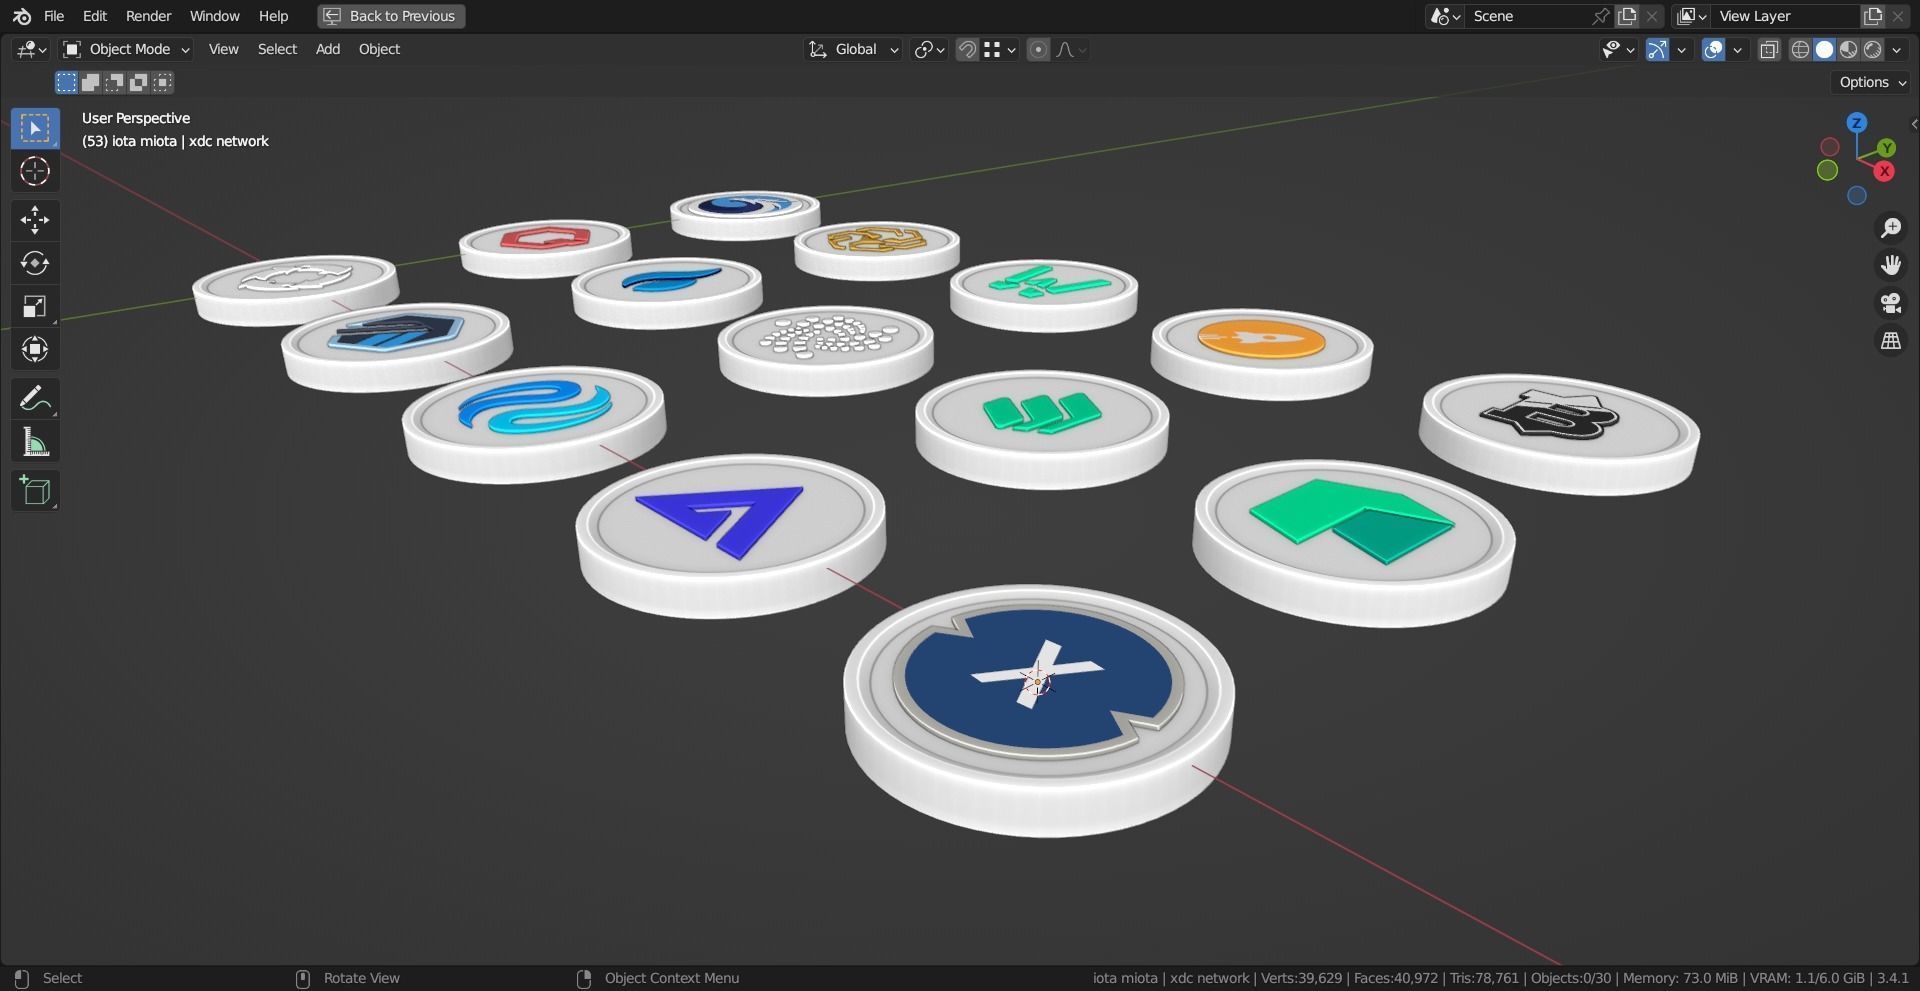Pick the Annotate pencil tool
The width and height of the screenshot is (1920, 991).
35,399
